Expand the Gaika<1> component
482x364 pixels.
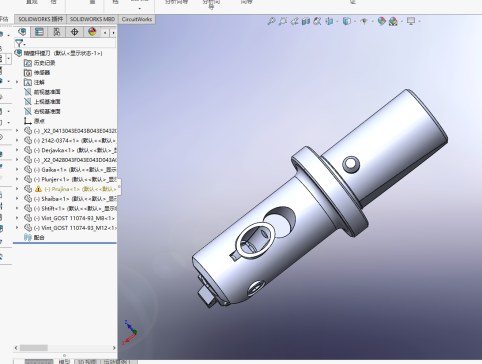(17, 169)
